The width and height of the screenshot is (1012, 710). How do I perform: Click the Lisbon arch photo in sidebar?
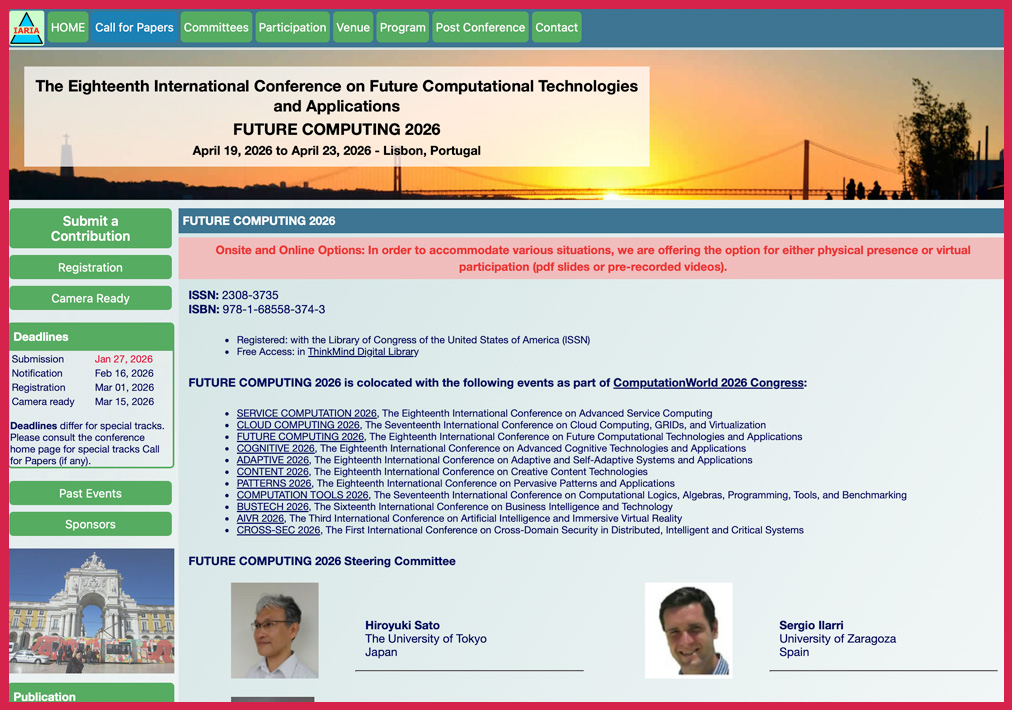(x=92, y=611)
